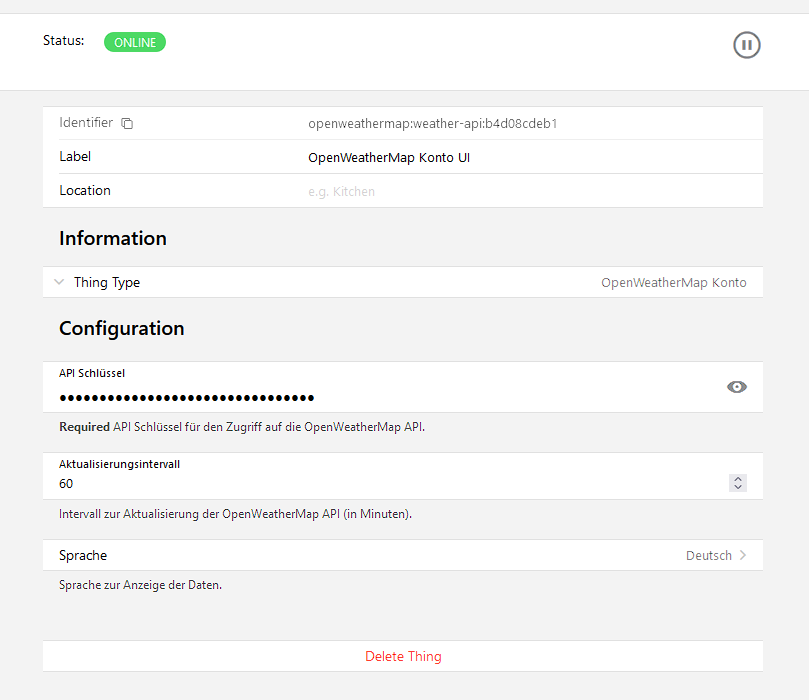Click the openweathermap:weather-api identifier value
809x700 pixels.
(x=432, y=124)
